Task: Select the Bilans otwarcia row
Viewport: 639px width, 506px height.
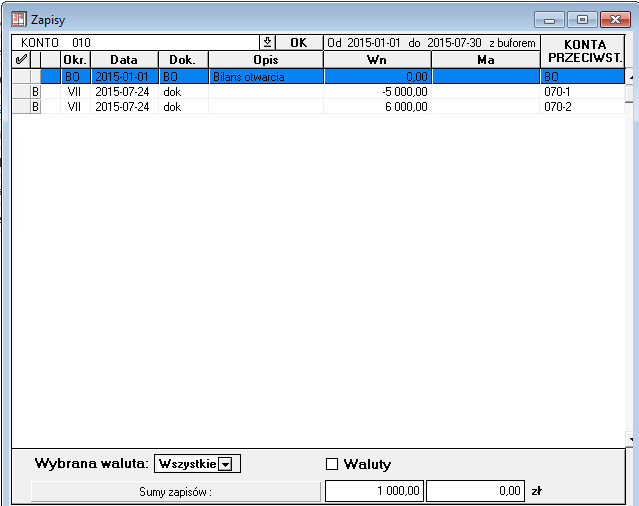Action: coord(318,76)
